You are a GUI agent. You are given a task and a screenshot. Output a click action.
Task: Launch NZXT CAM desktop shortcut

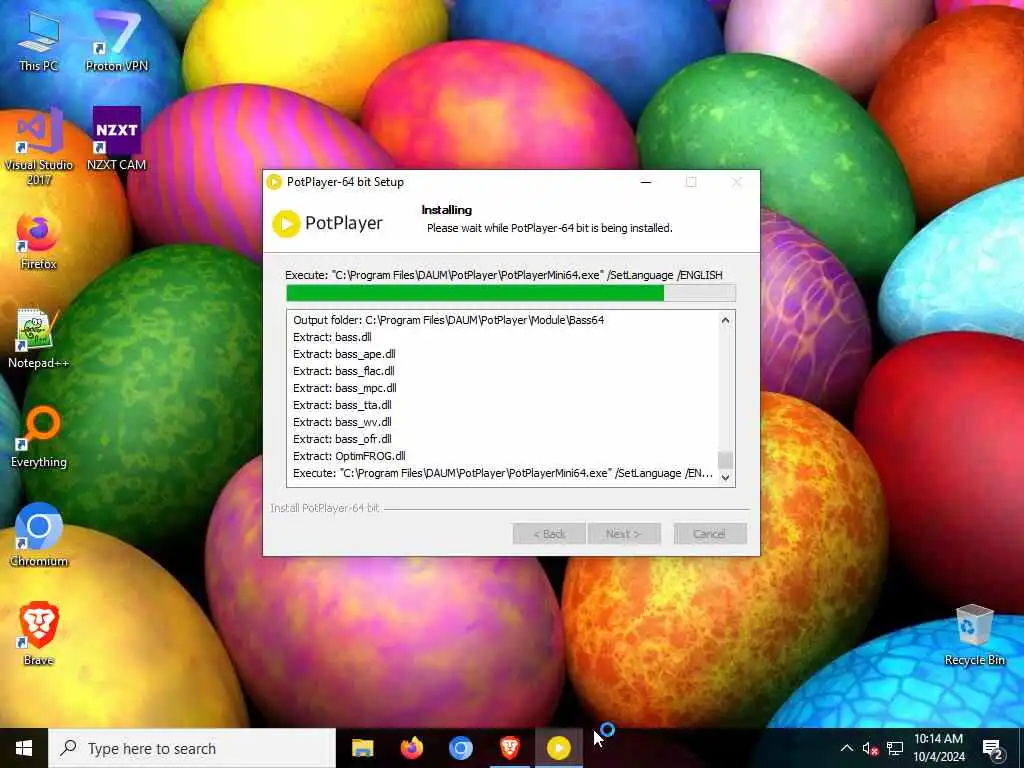[x=117, y=139]
